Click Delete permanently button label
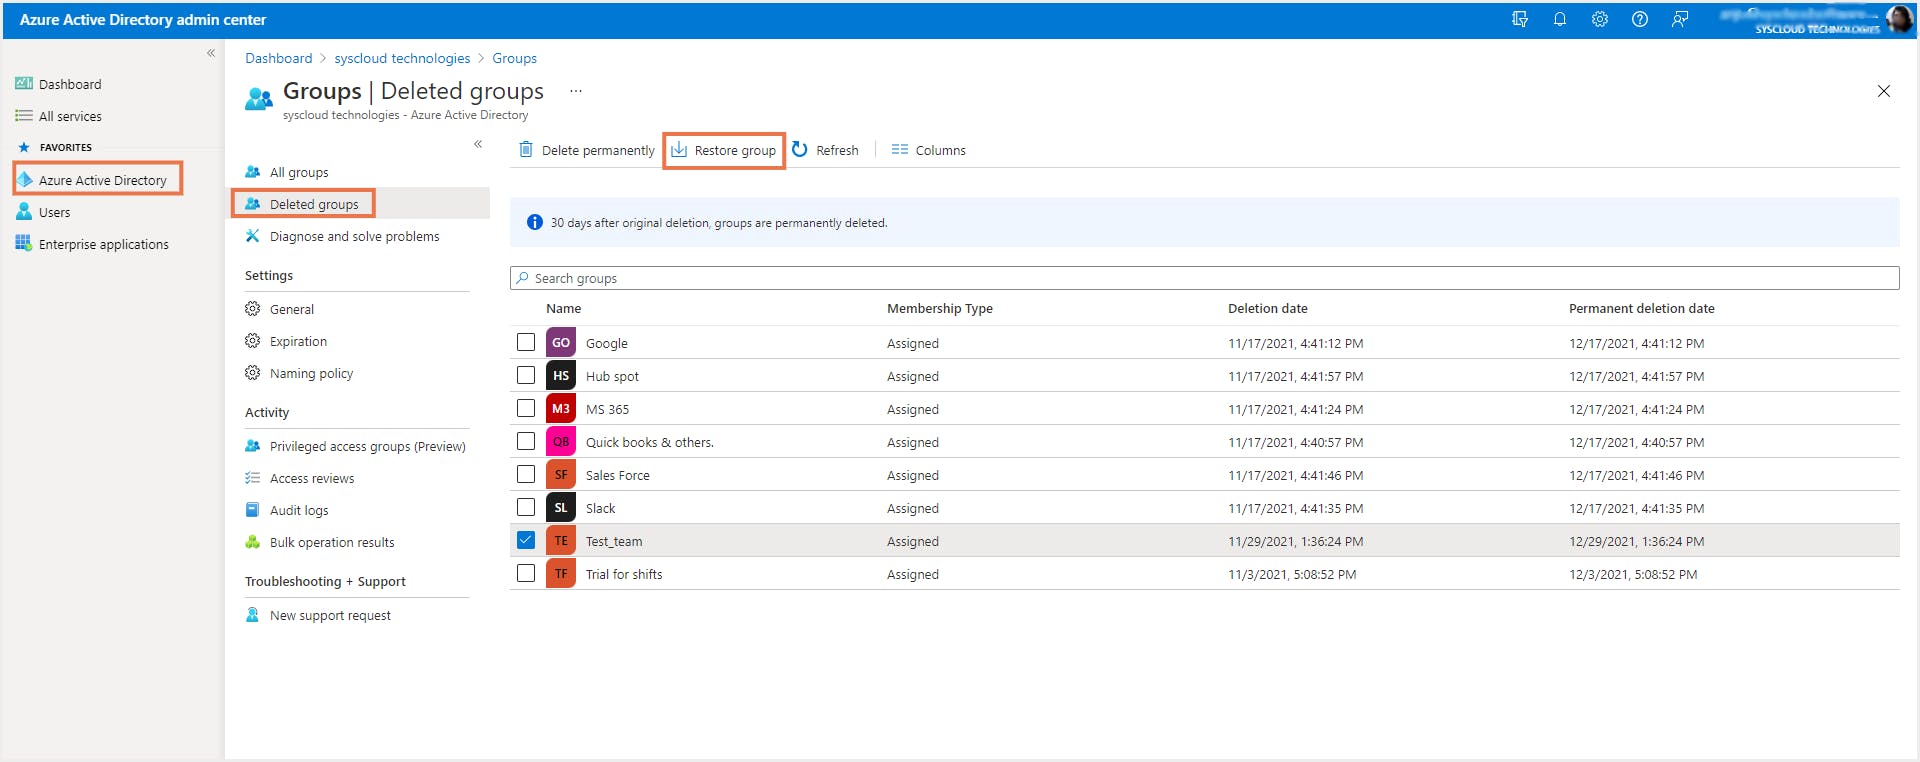 coord(598,150)
